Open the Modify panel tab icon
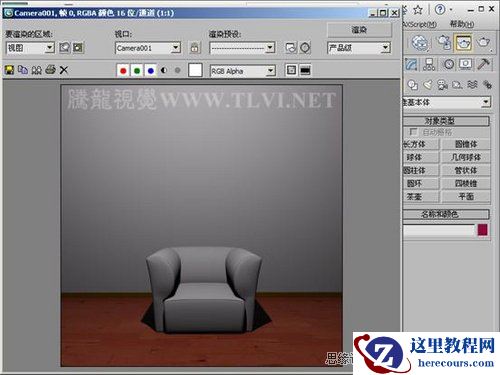 tap(411, 64)
